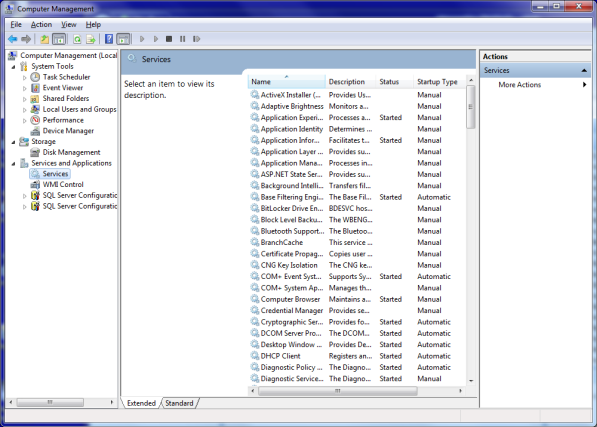Select WMI Control in the tree
597x427 pixels.
coord(63,184)
